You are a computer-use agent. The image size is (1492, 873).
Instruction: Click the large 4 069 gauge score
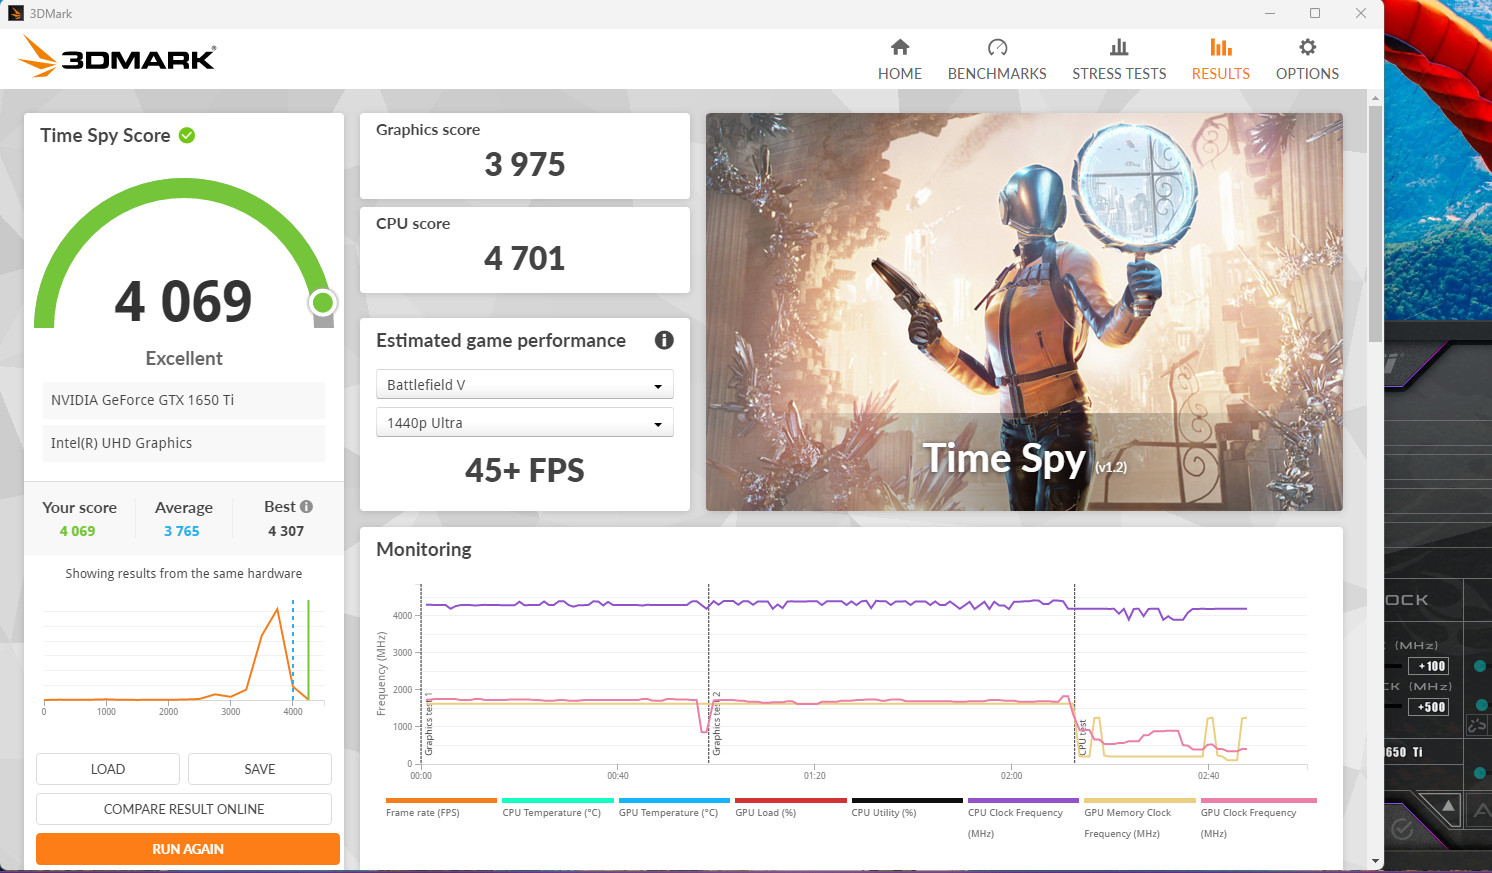183,301
